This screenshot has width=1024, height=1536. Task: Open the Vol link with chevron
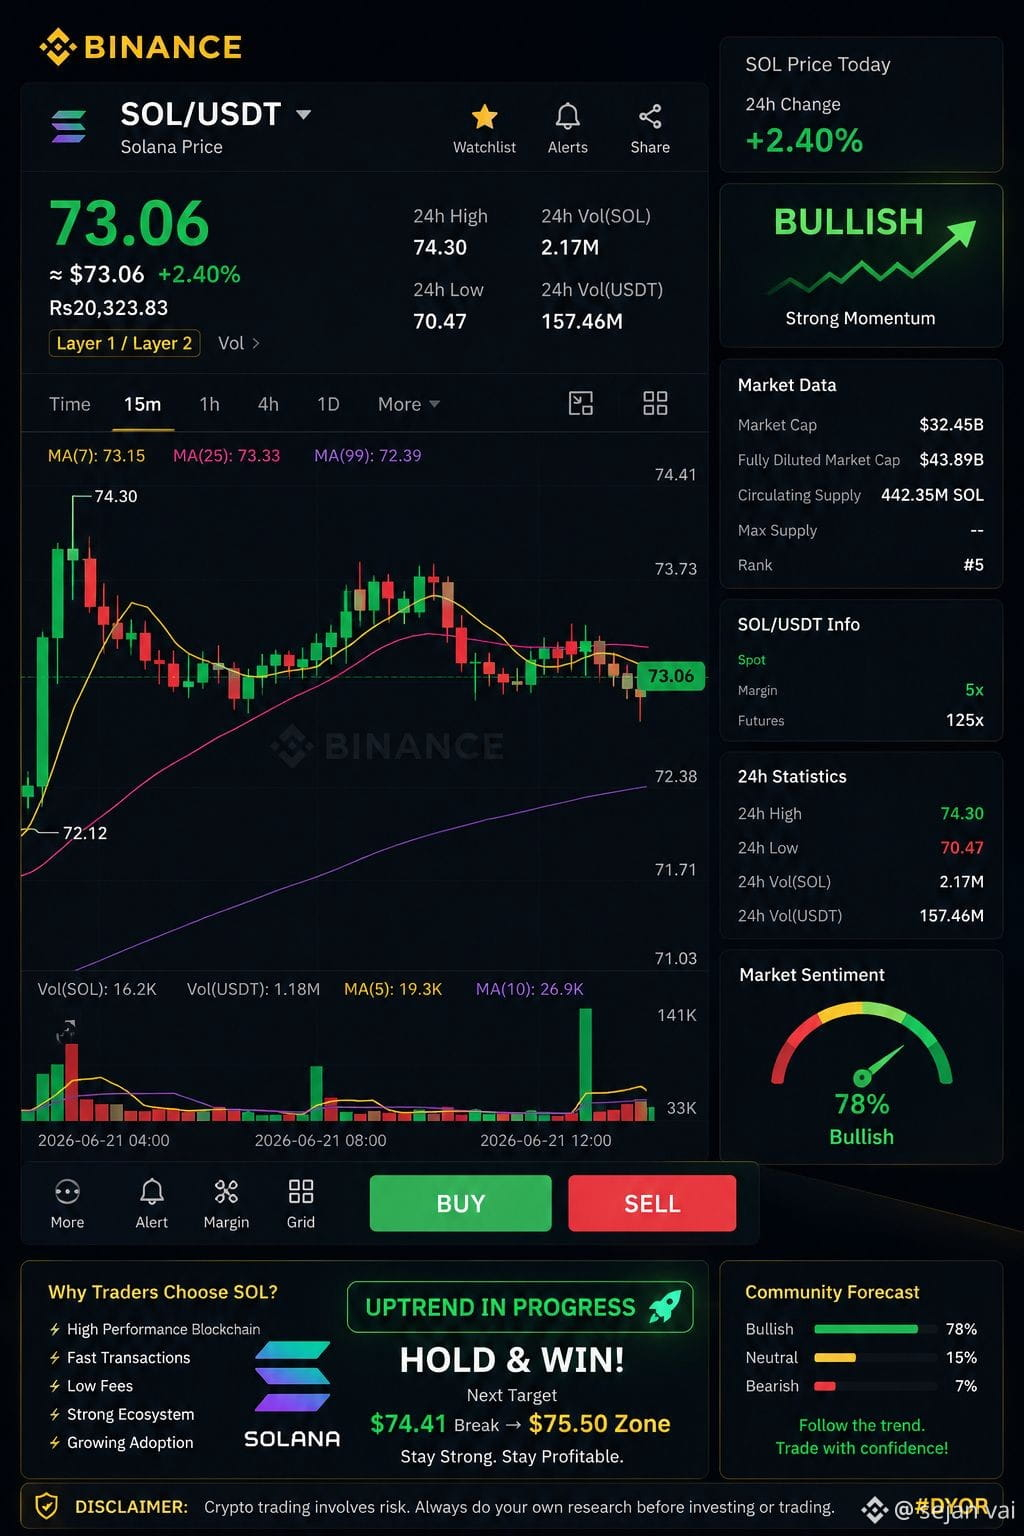pyautogui.click(x=239, y=343)
